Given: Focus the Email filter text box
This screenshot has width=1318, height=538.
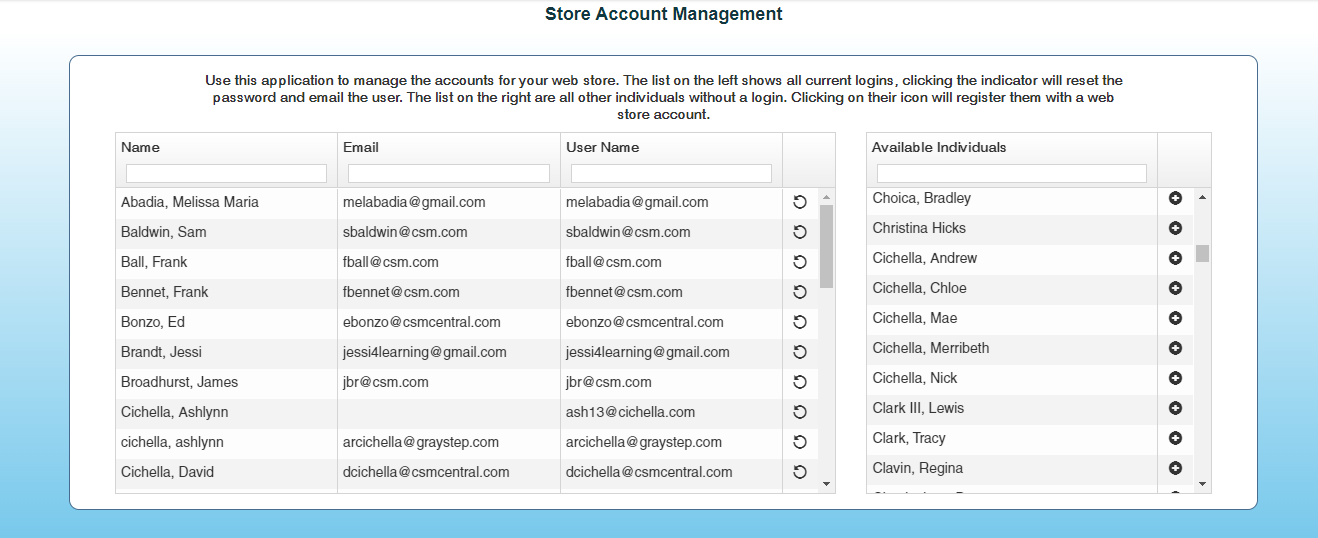Looking at the screenshot, I should click(x=448, y=173).
